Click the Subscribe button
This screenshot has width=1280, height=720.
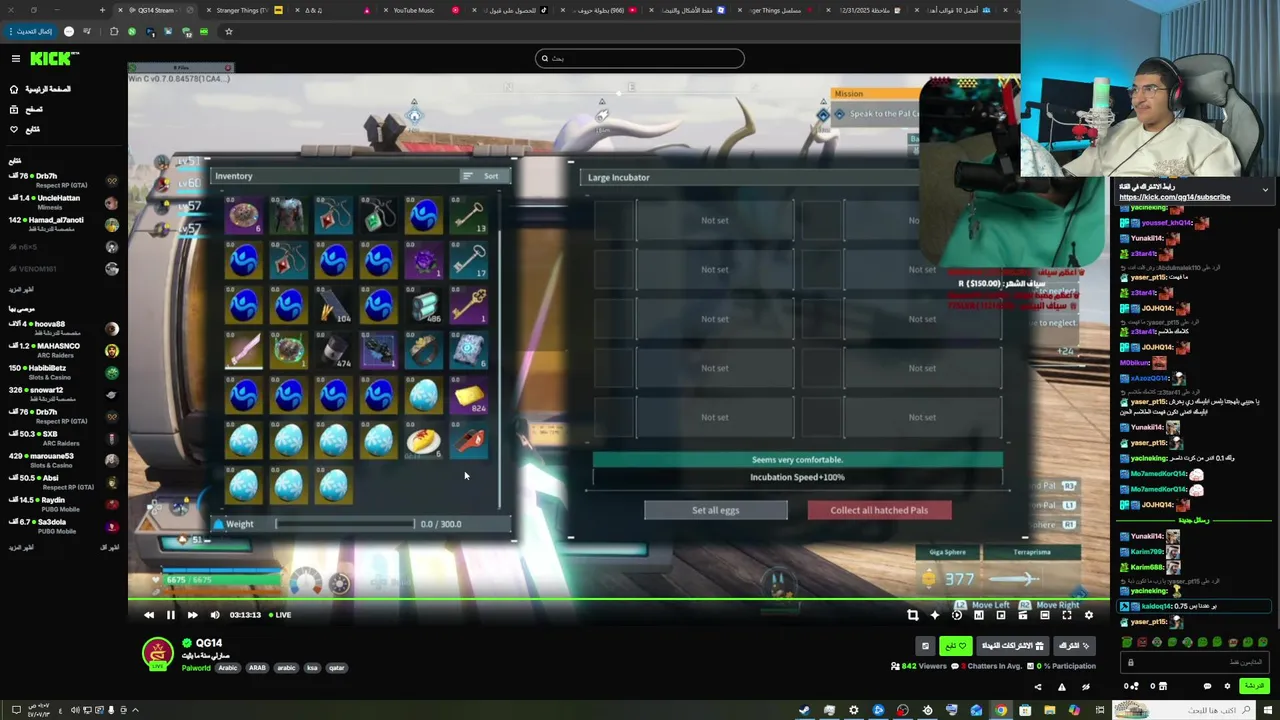point(1075,646)
